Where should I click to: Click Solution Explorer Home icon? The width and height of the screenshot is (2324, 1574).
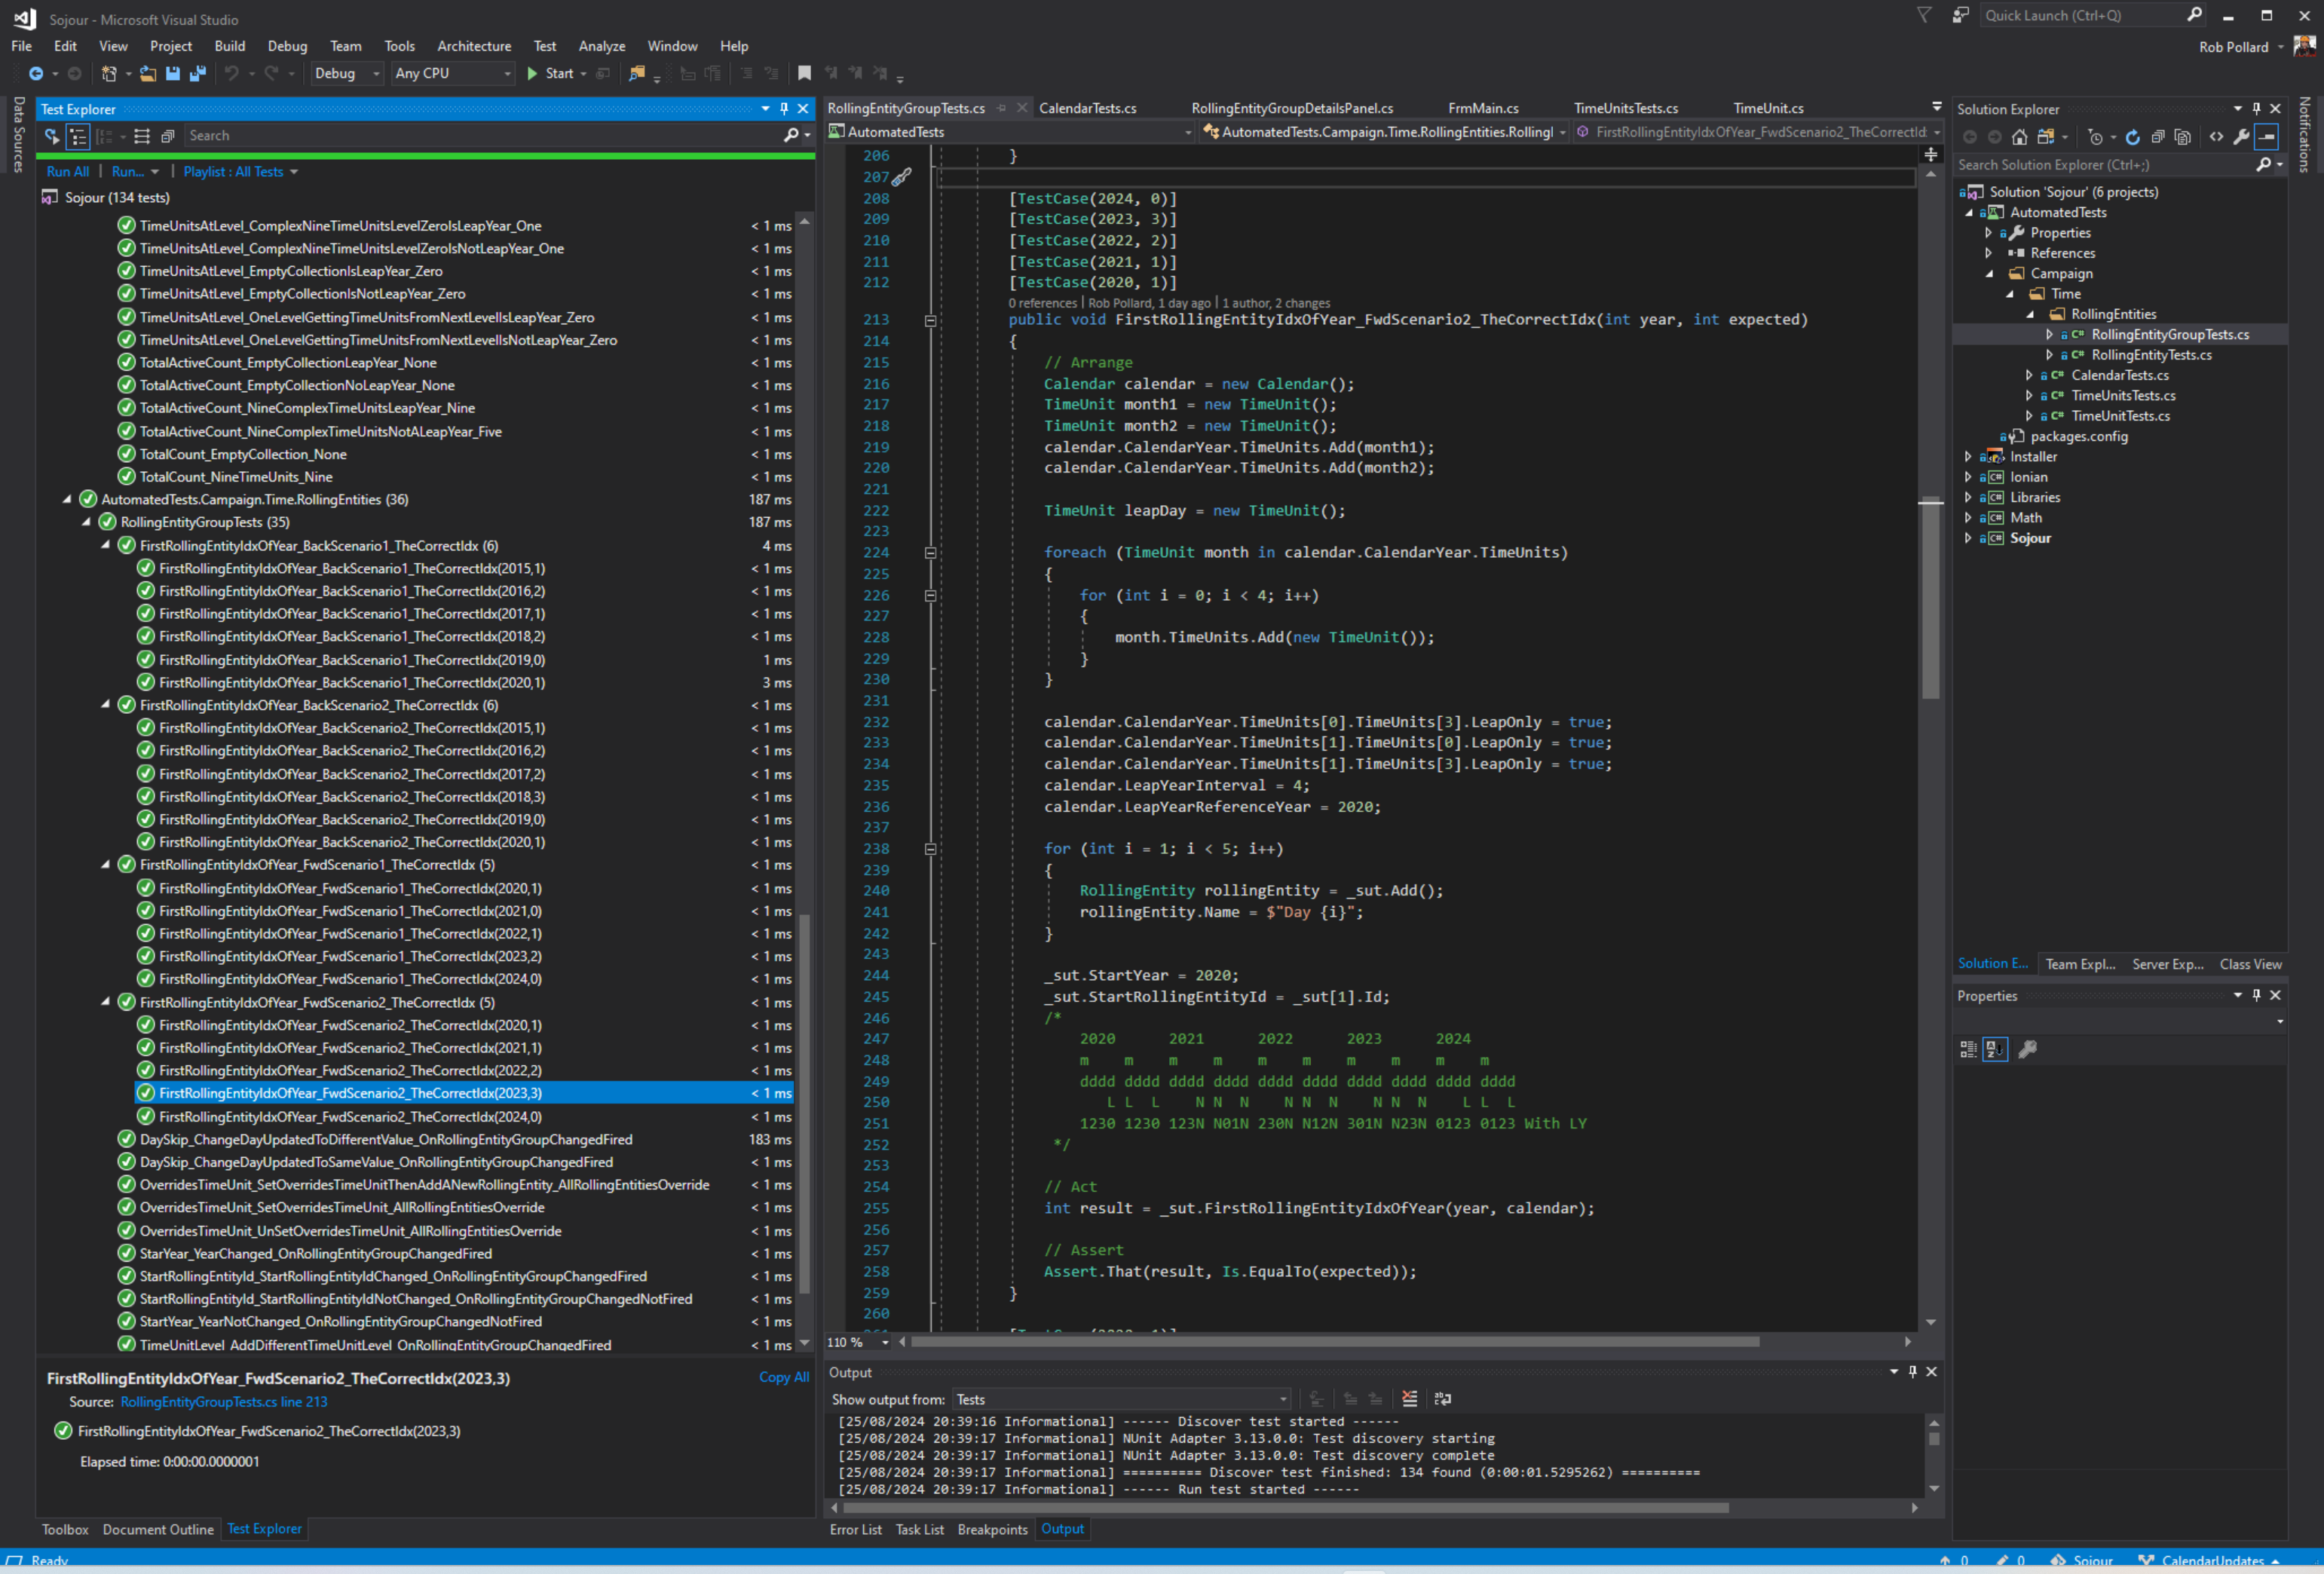(2019, 137)
